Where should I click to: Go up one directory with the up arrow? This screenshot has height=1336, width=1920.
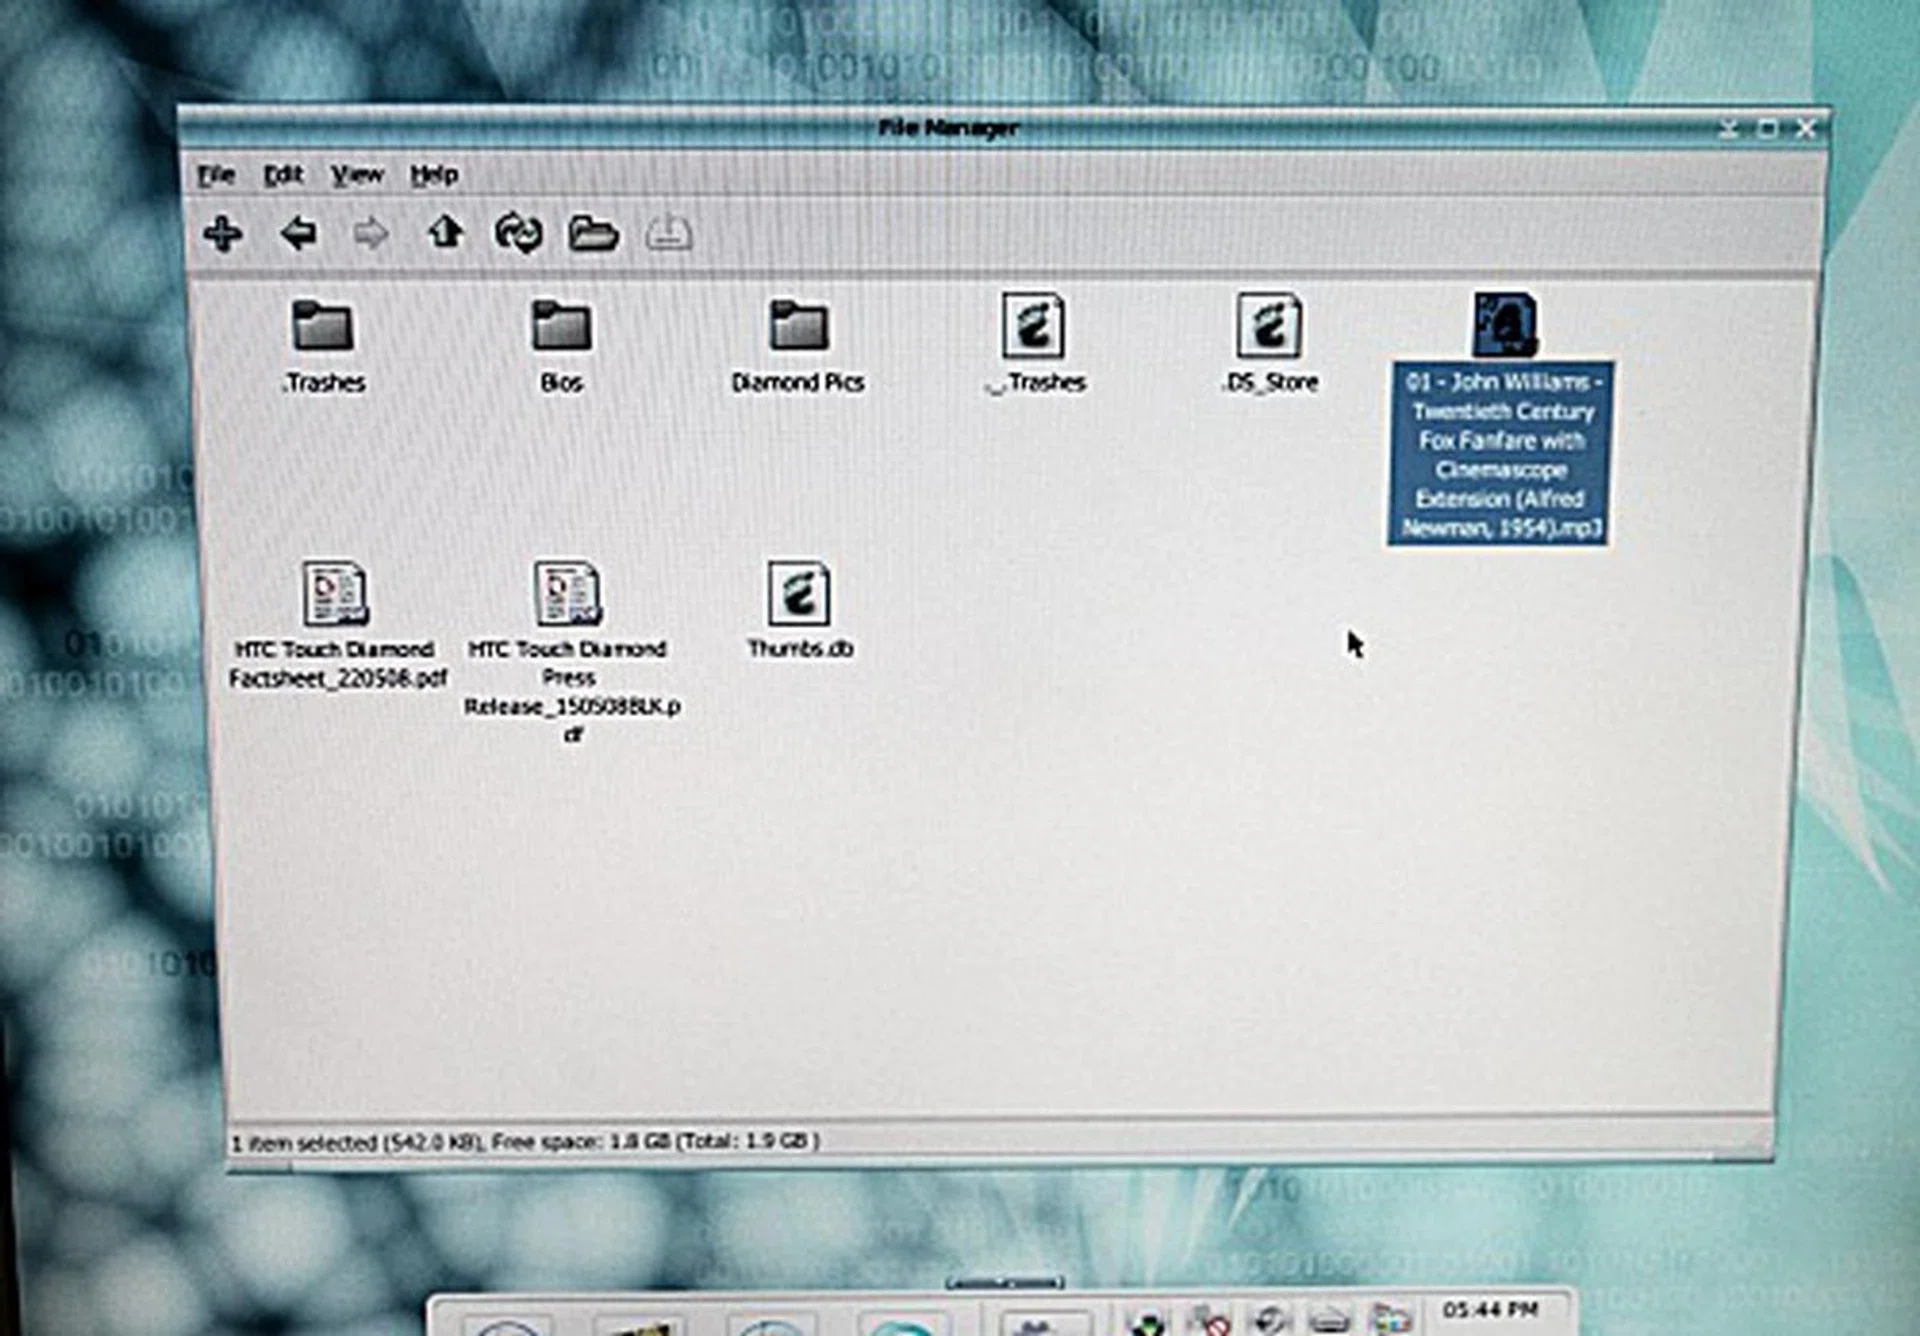446,235
